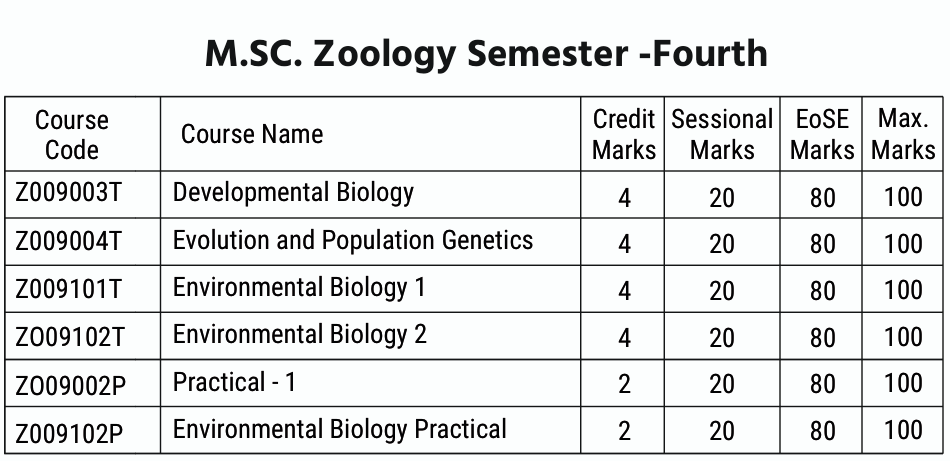The image size is (950, 461).
Task: Select course code Z009101T
Action: coord(69,290)
